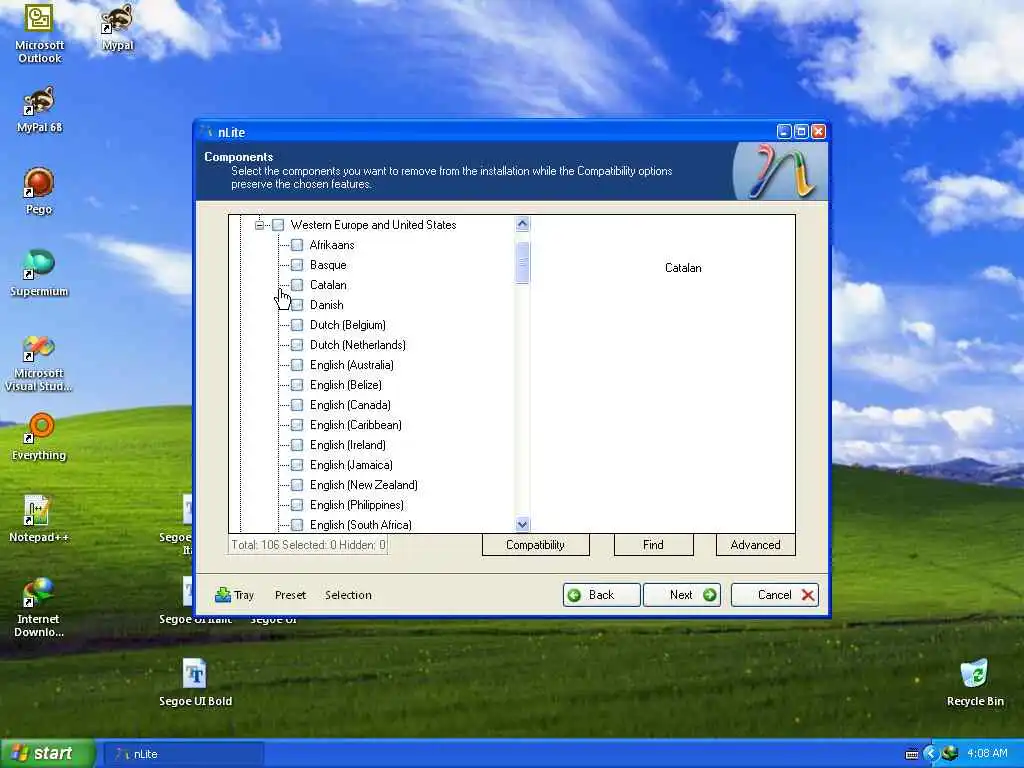
Task: Click Total 106 Selected 0 status text
Action: [308, 545]
